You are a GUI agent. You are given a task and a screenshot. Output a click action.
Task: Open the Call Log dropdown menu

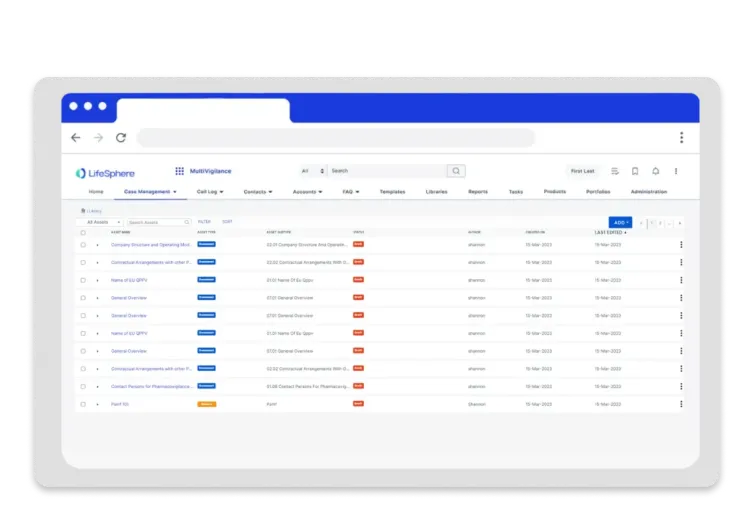[210, 192]
